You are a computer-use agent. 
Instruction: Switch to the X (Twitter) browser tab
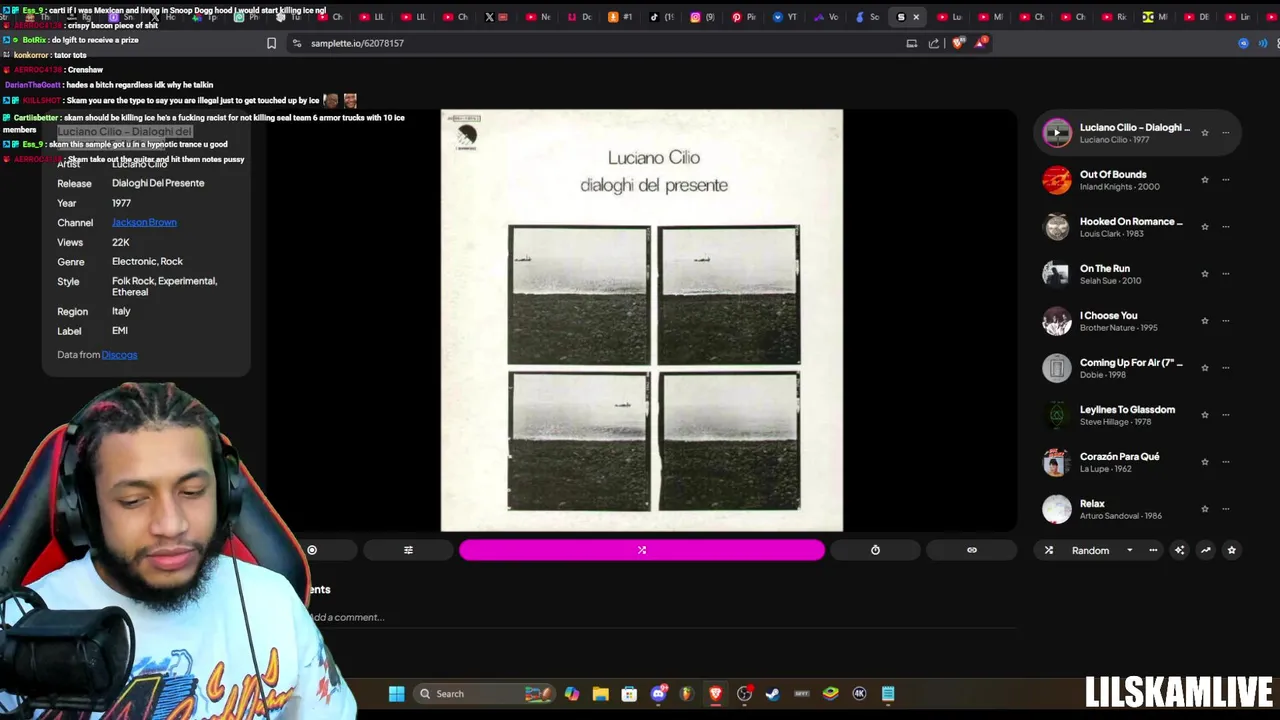pos(495,17)
